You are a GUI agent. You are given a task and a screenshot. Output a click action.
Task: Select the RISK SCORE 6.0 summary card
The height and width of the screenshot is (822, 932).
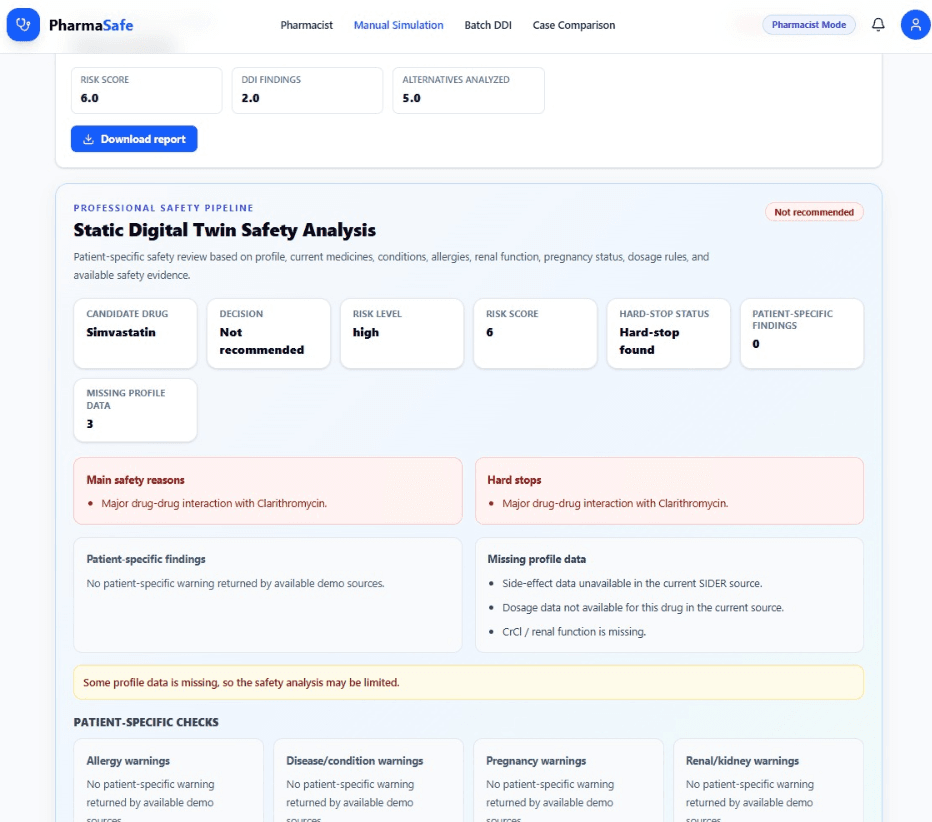[x=146, y=90]
